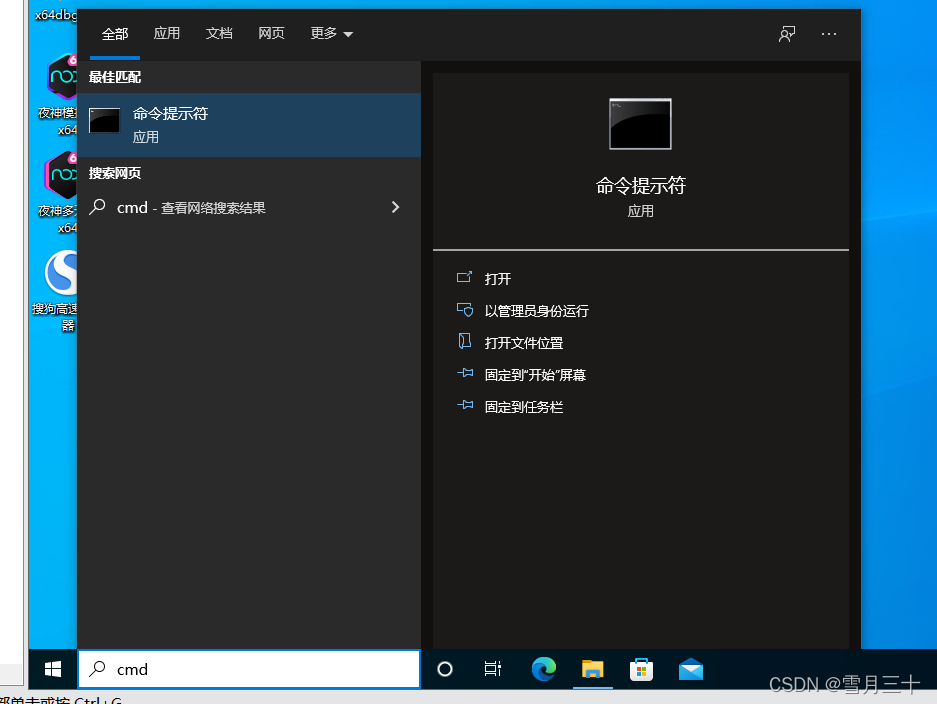Screen dimensions: 937x704
Task: Select the 全部 search tab
Action: (x=115, y=34)
